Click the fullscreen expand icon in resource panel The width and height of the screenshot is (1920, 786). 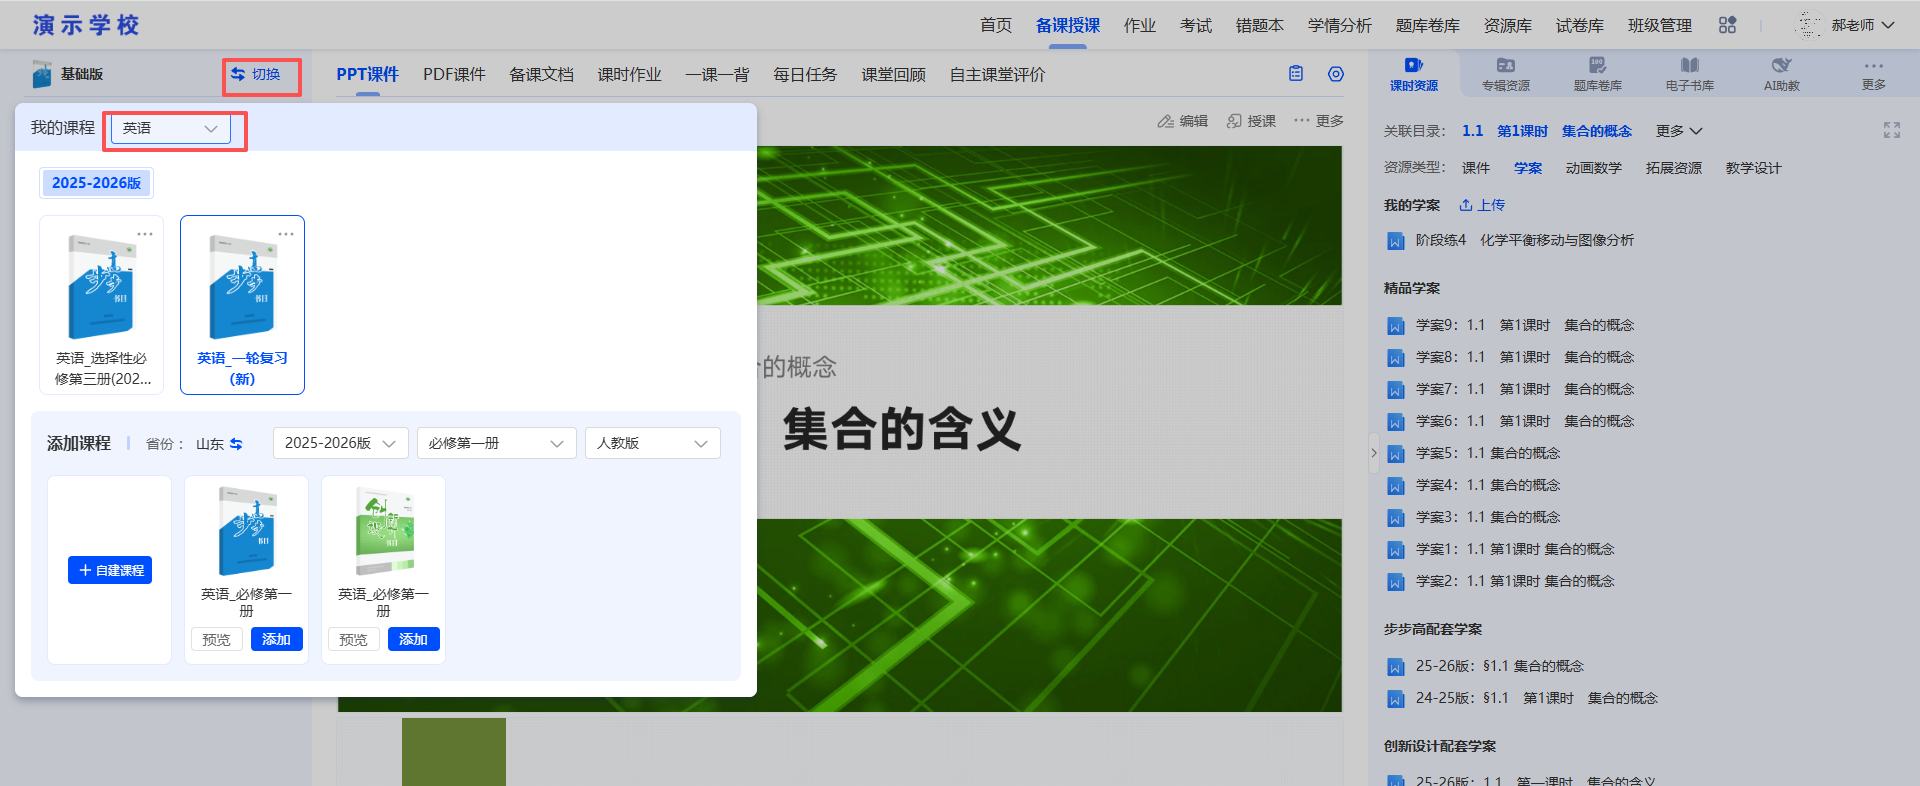1892,130
